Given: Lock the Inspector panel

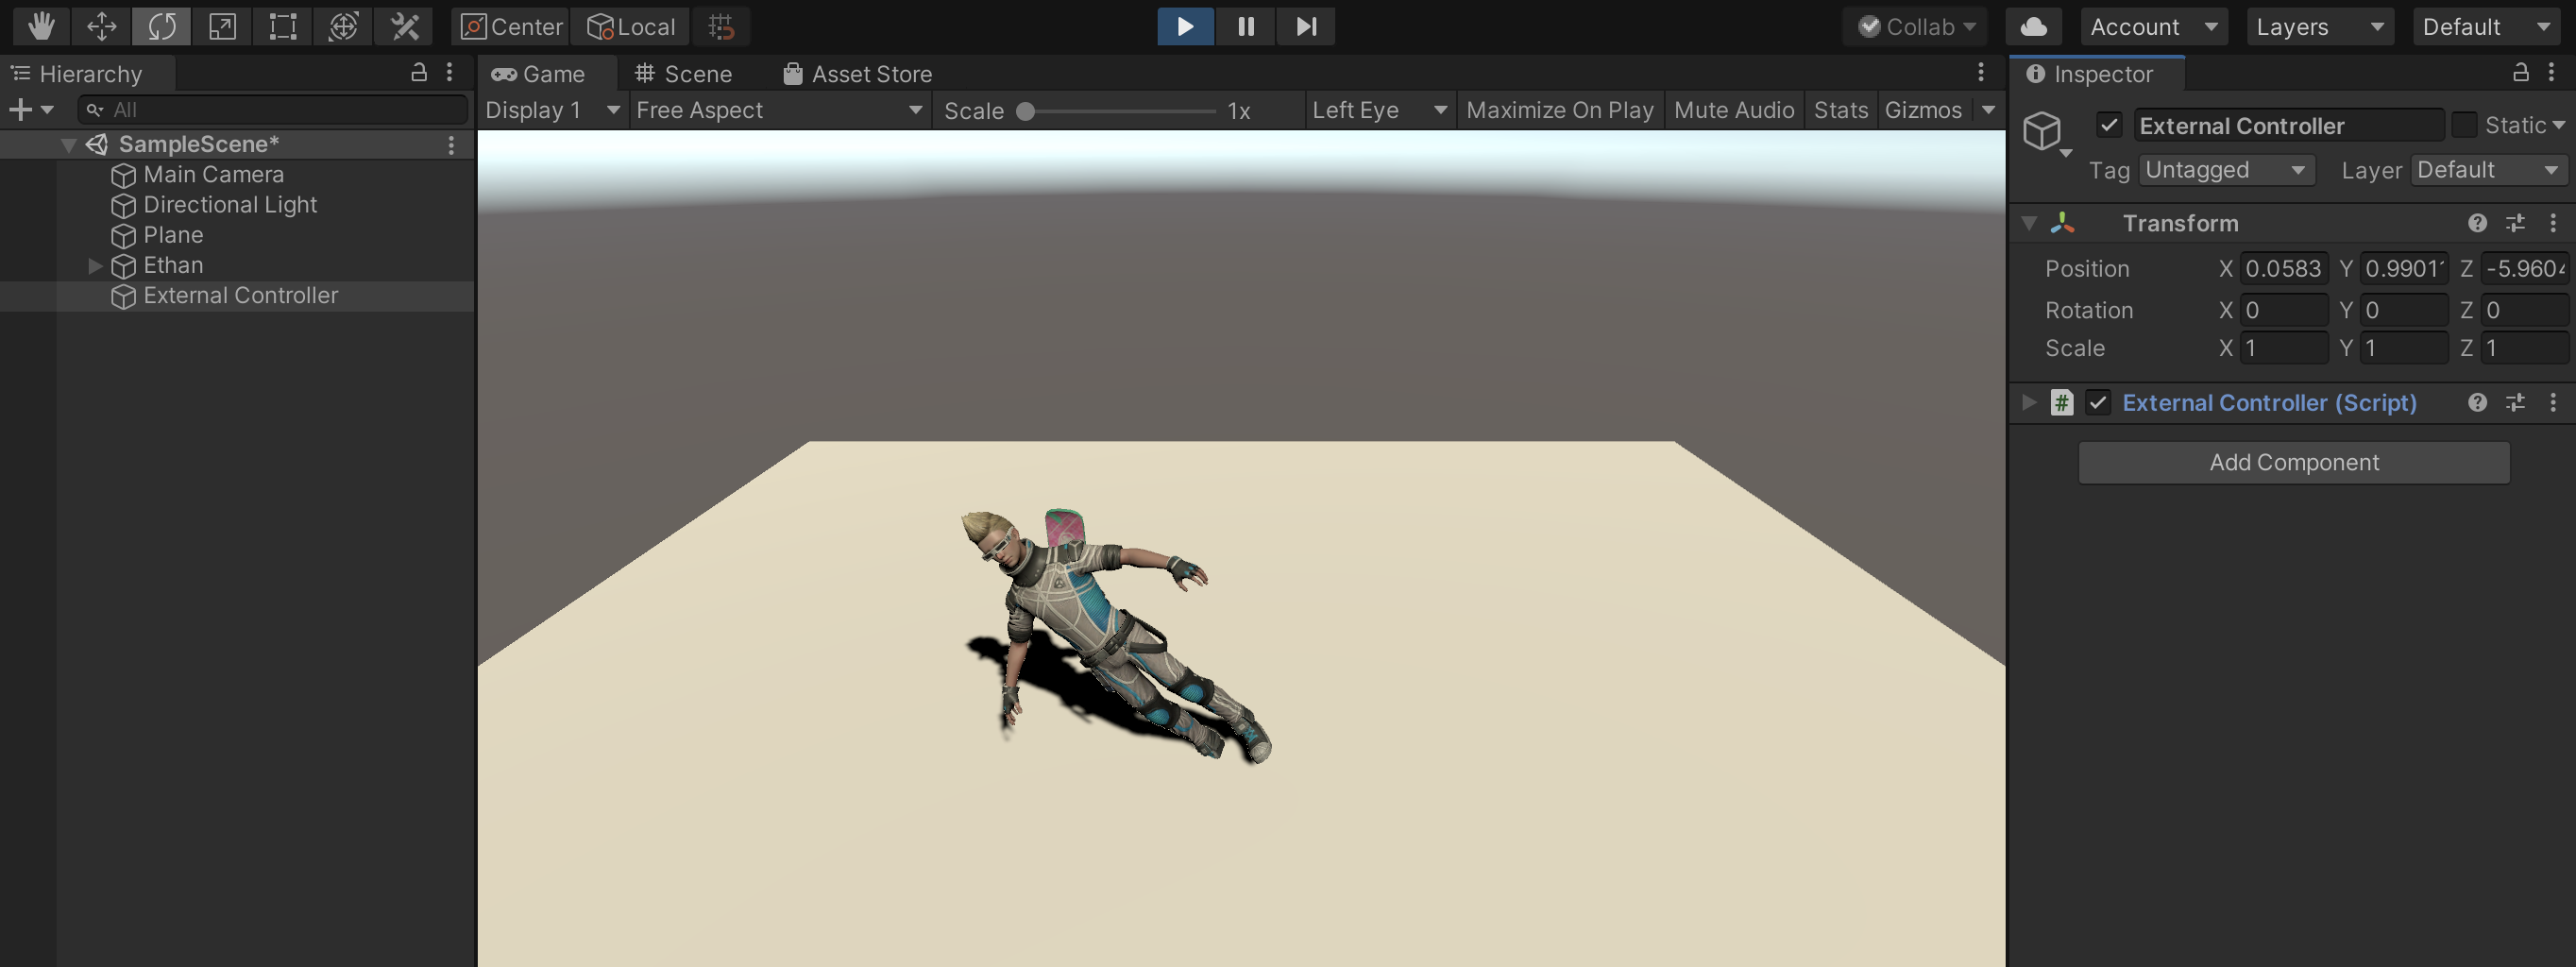Looking at the screenshot, I should [x=2520, y=72].
